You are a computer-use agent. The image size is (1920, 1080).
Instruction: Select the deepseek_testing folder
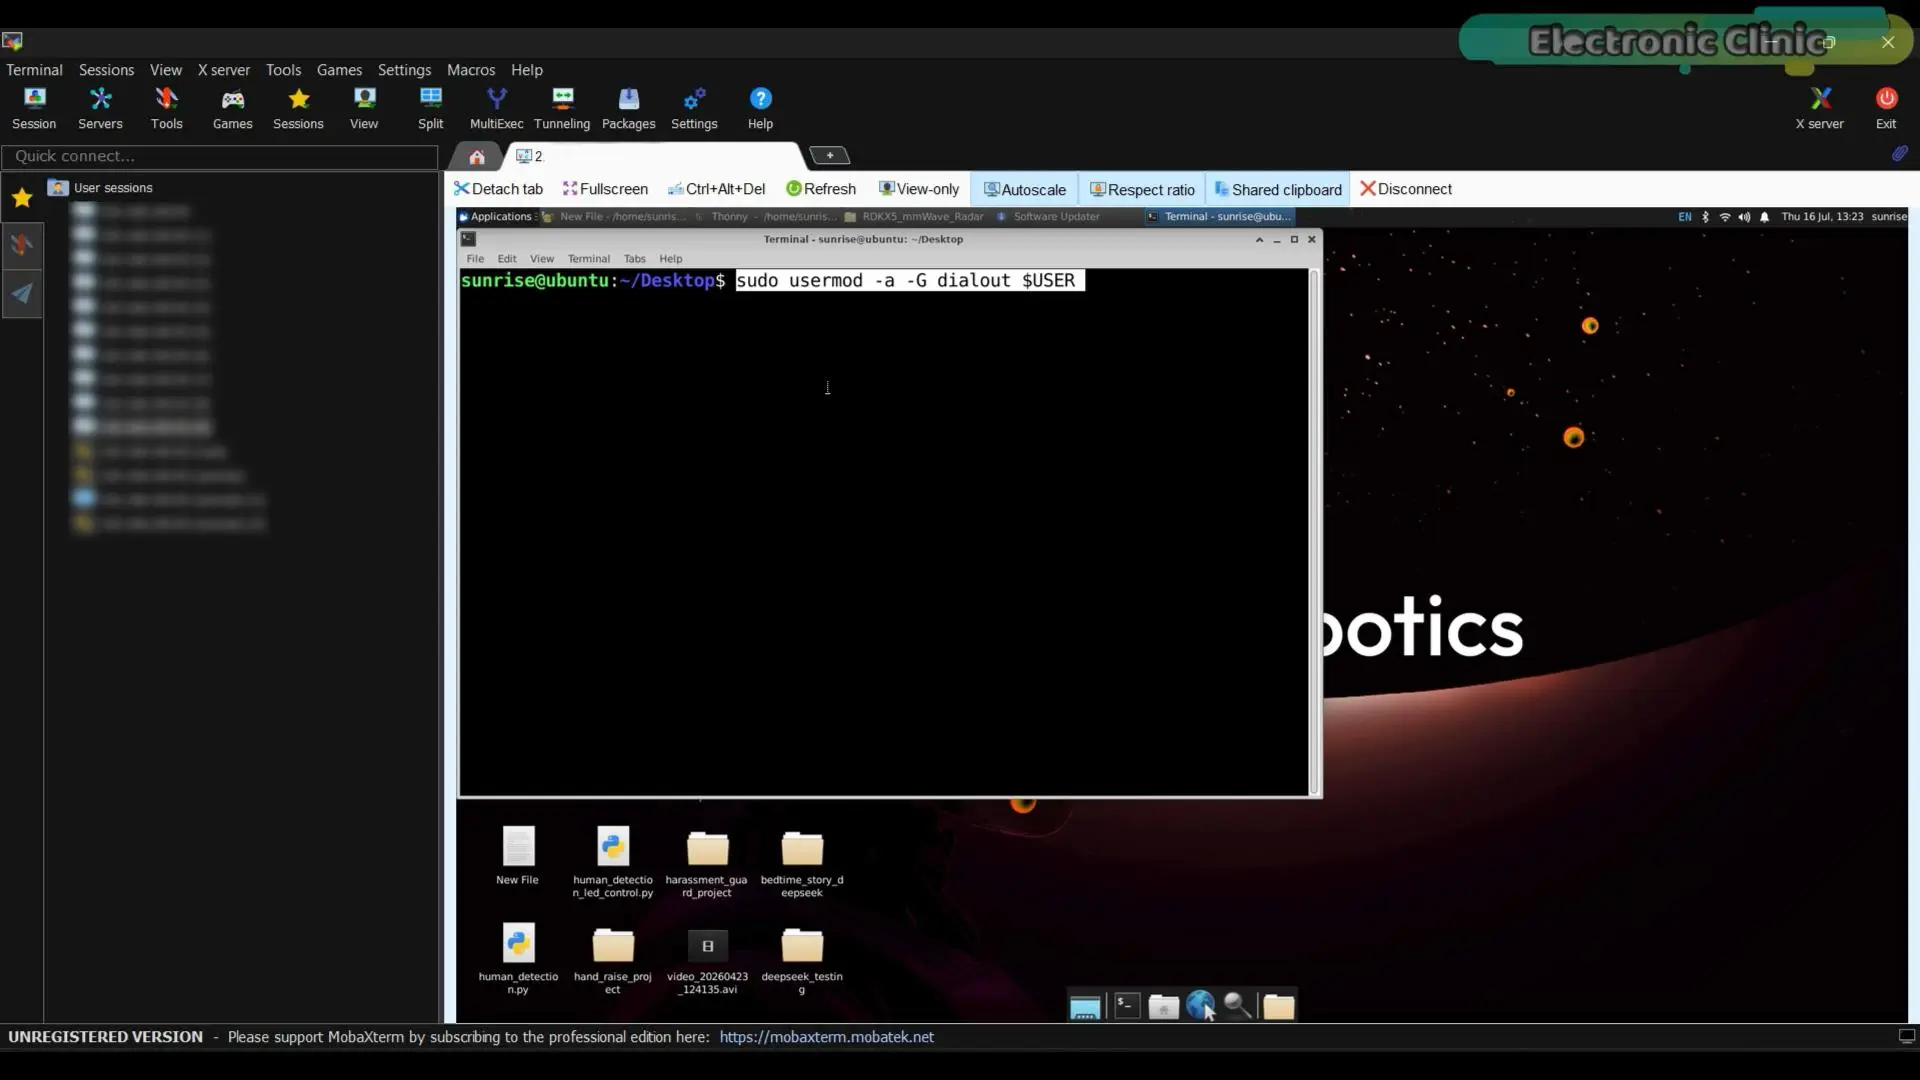[802, 959]
